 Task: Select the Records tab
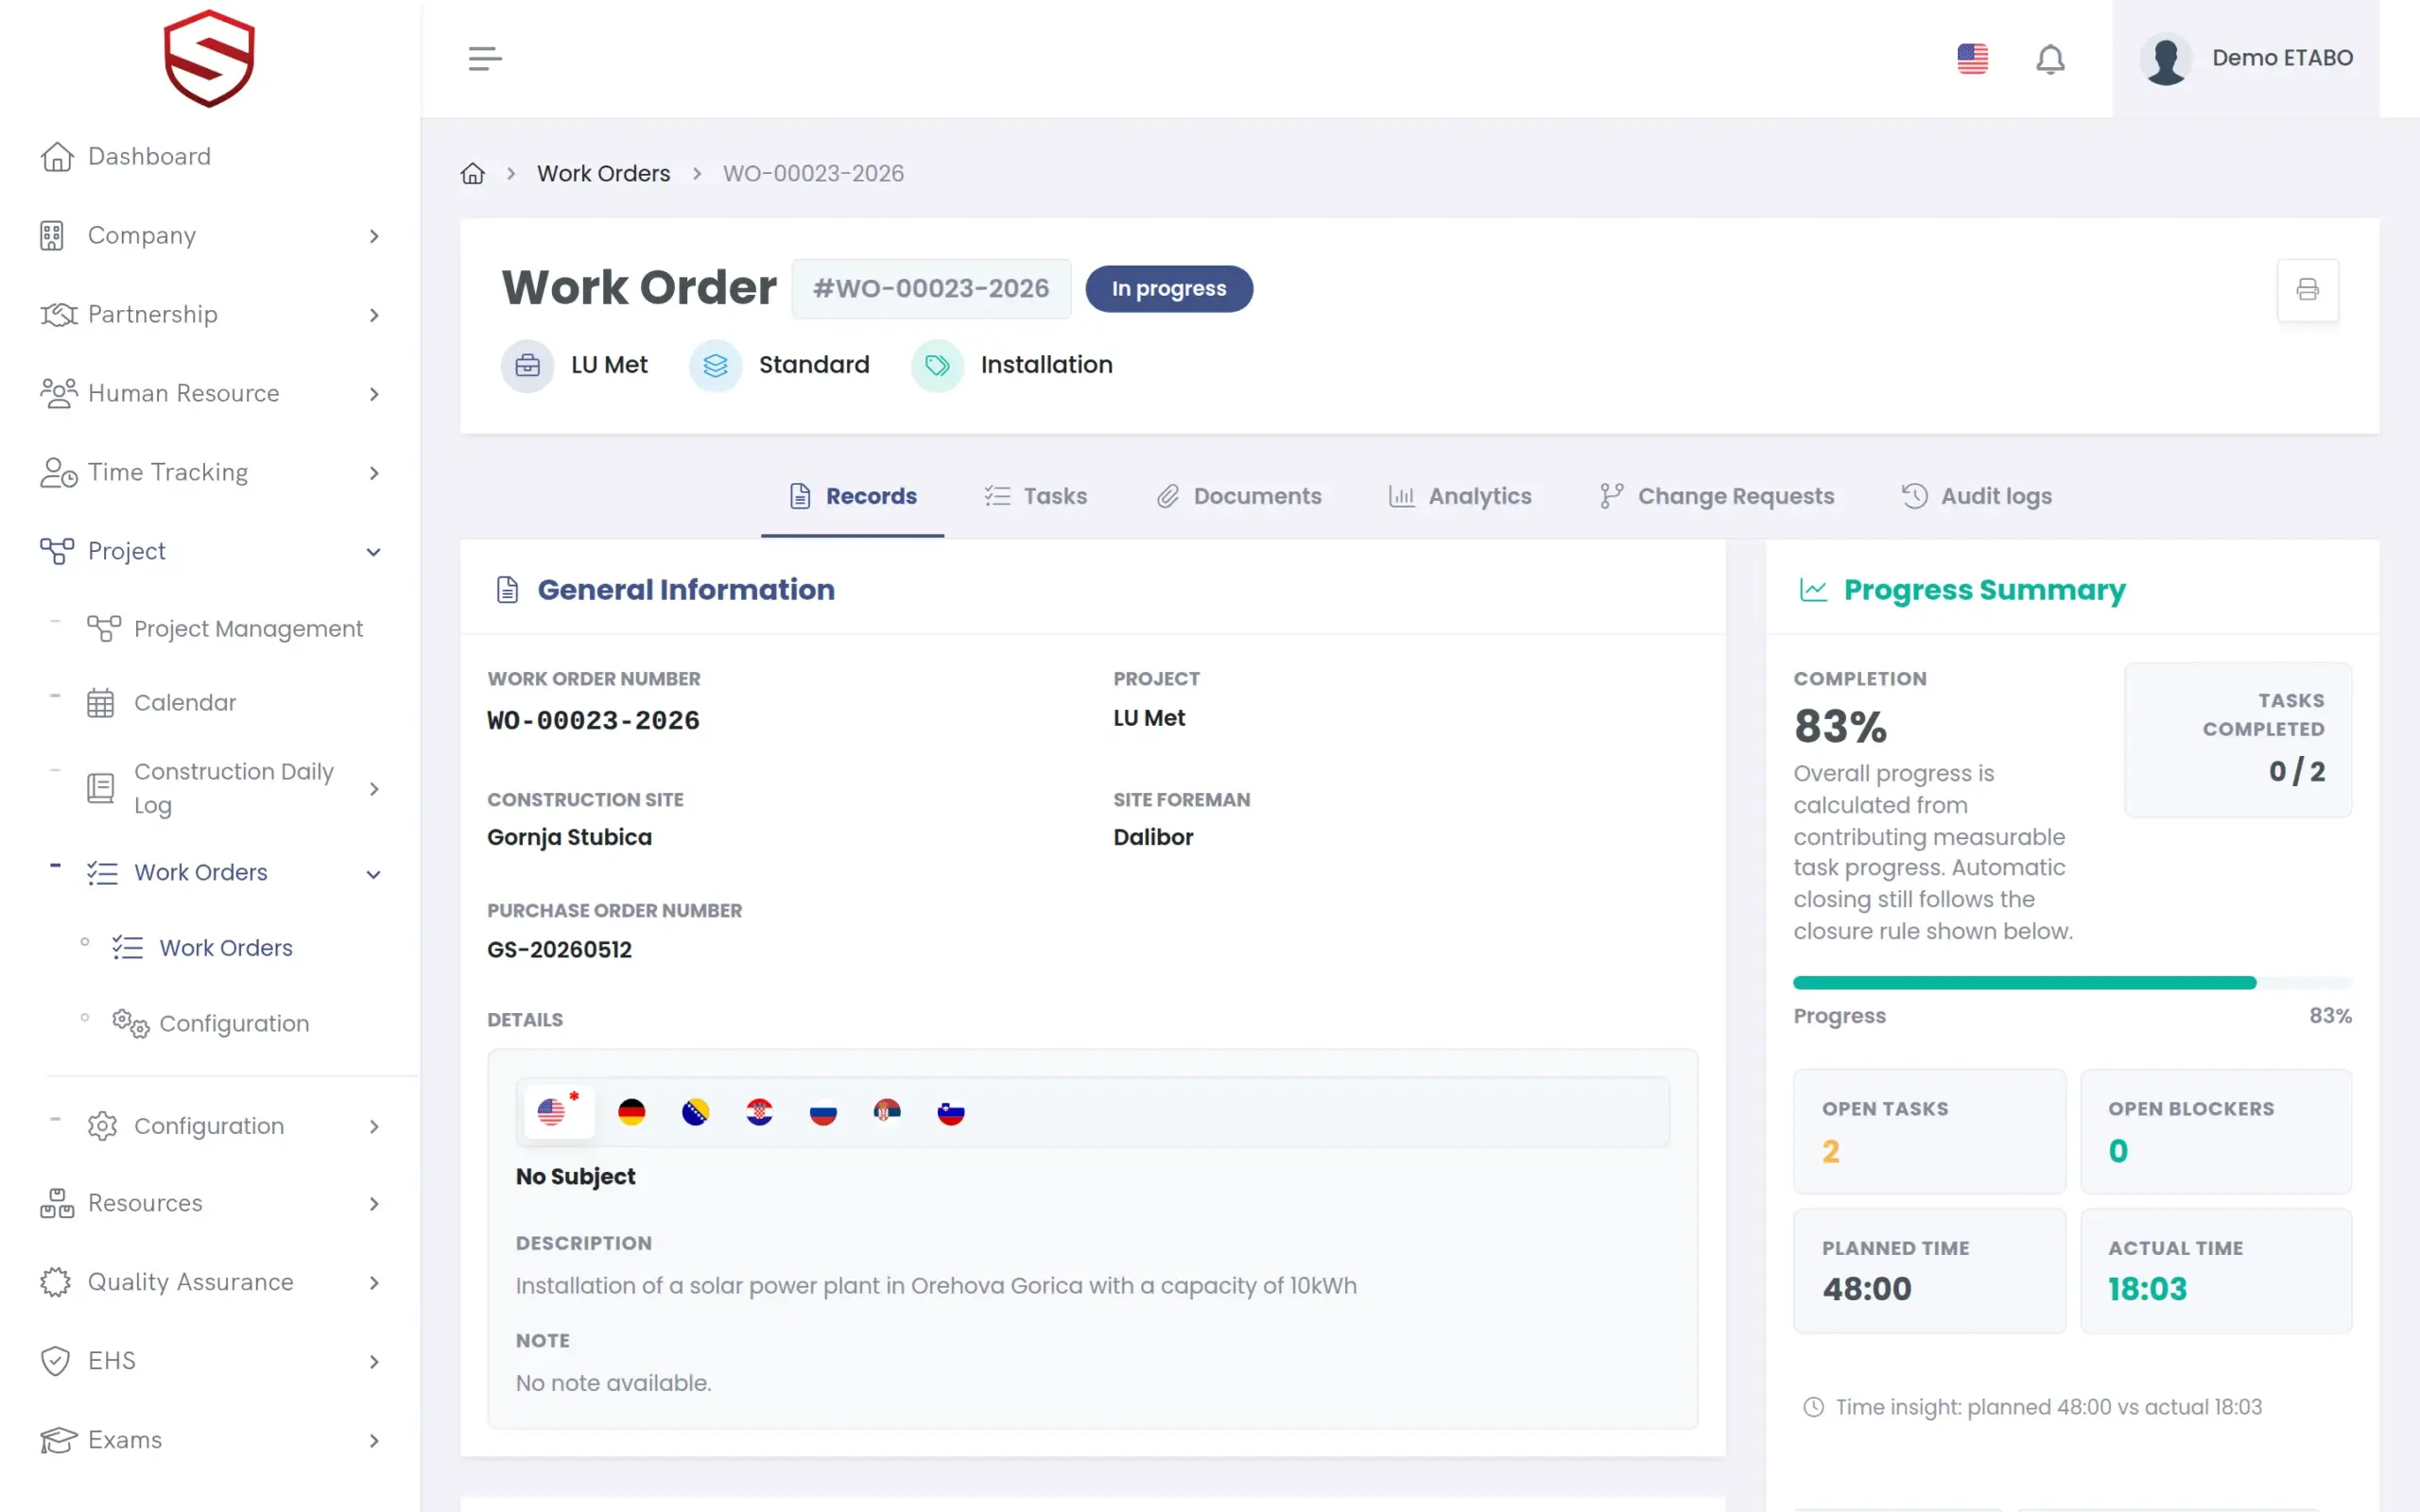tap(853, 496)
